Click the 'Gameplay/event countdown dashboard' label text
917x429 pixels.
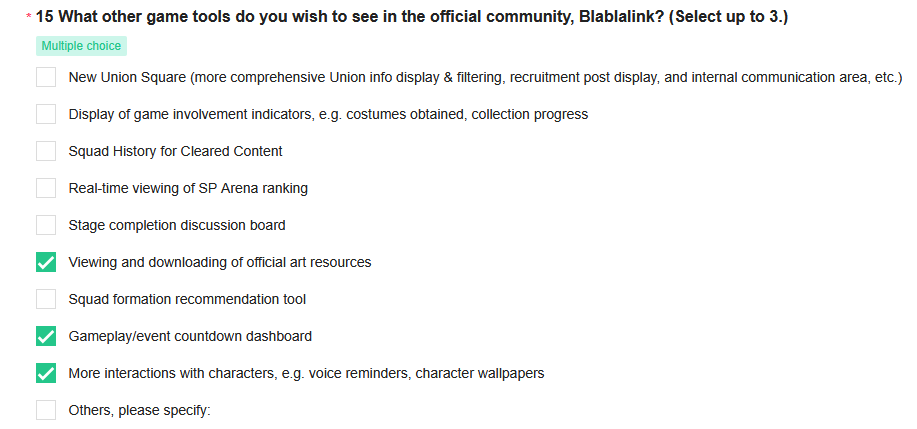[x=190, y=337]
